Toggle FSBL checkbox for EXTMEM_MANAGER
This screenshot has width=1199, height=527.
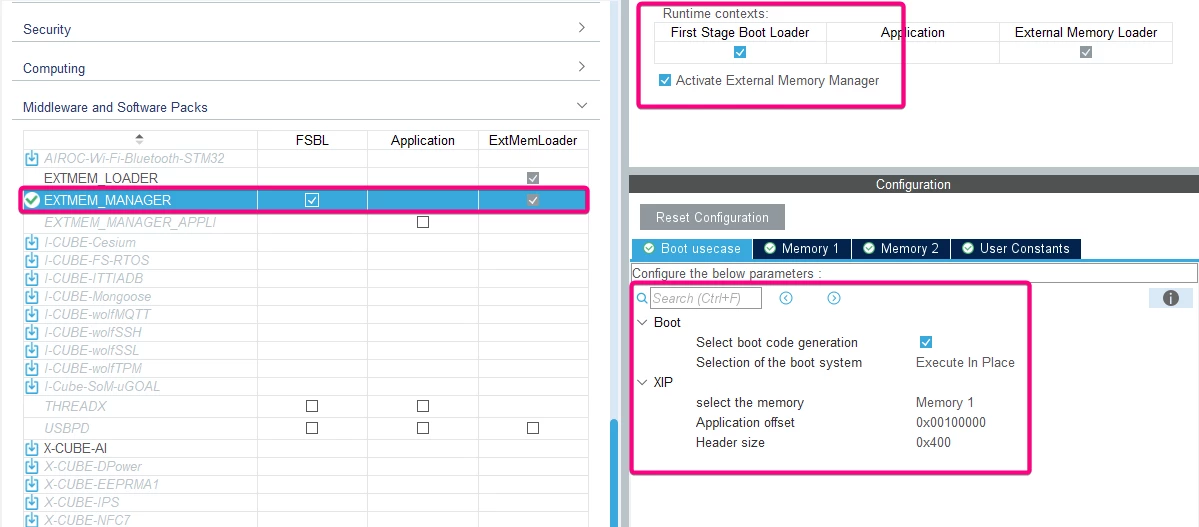[x=312, y=200]
